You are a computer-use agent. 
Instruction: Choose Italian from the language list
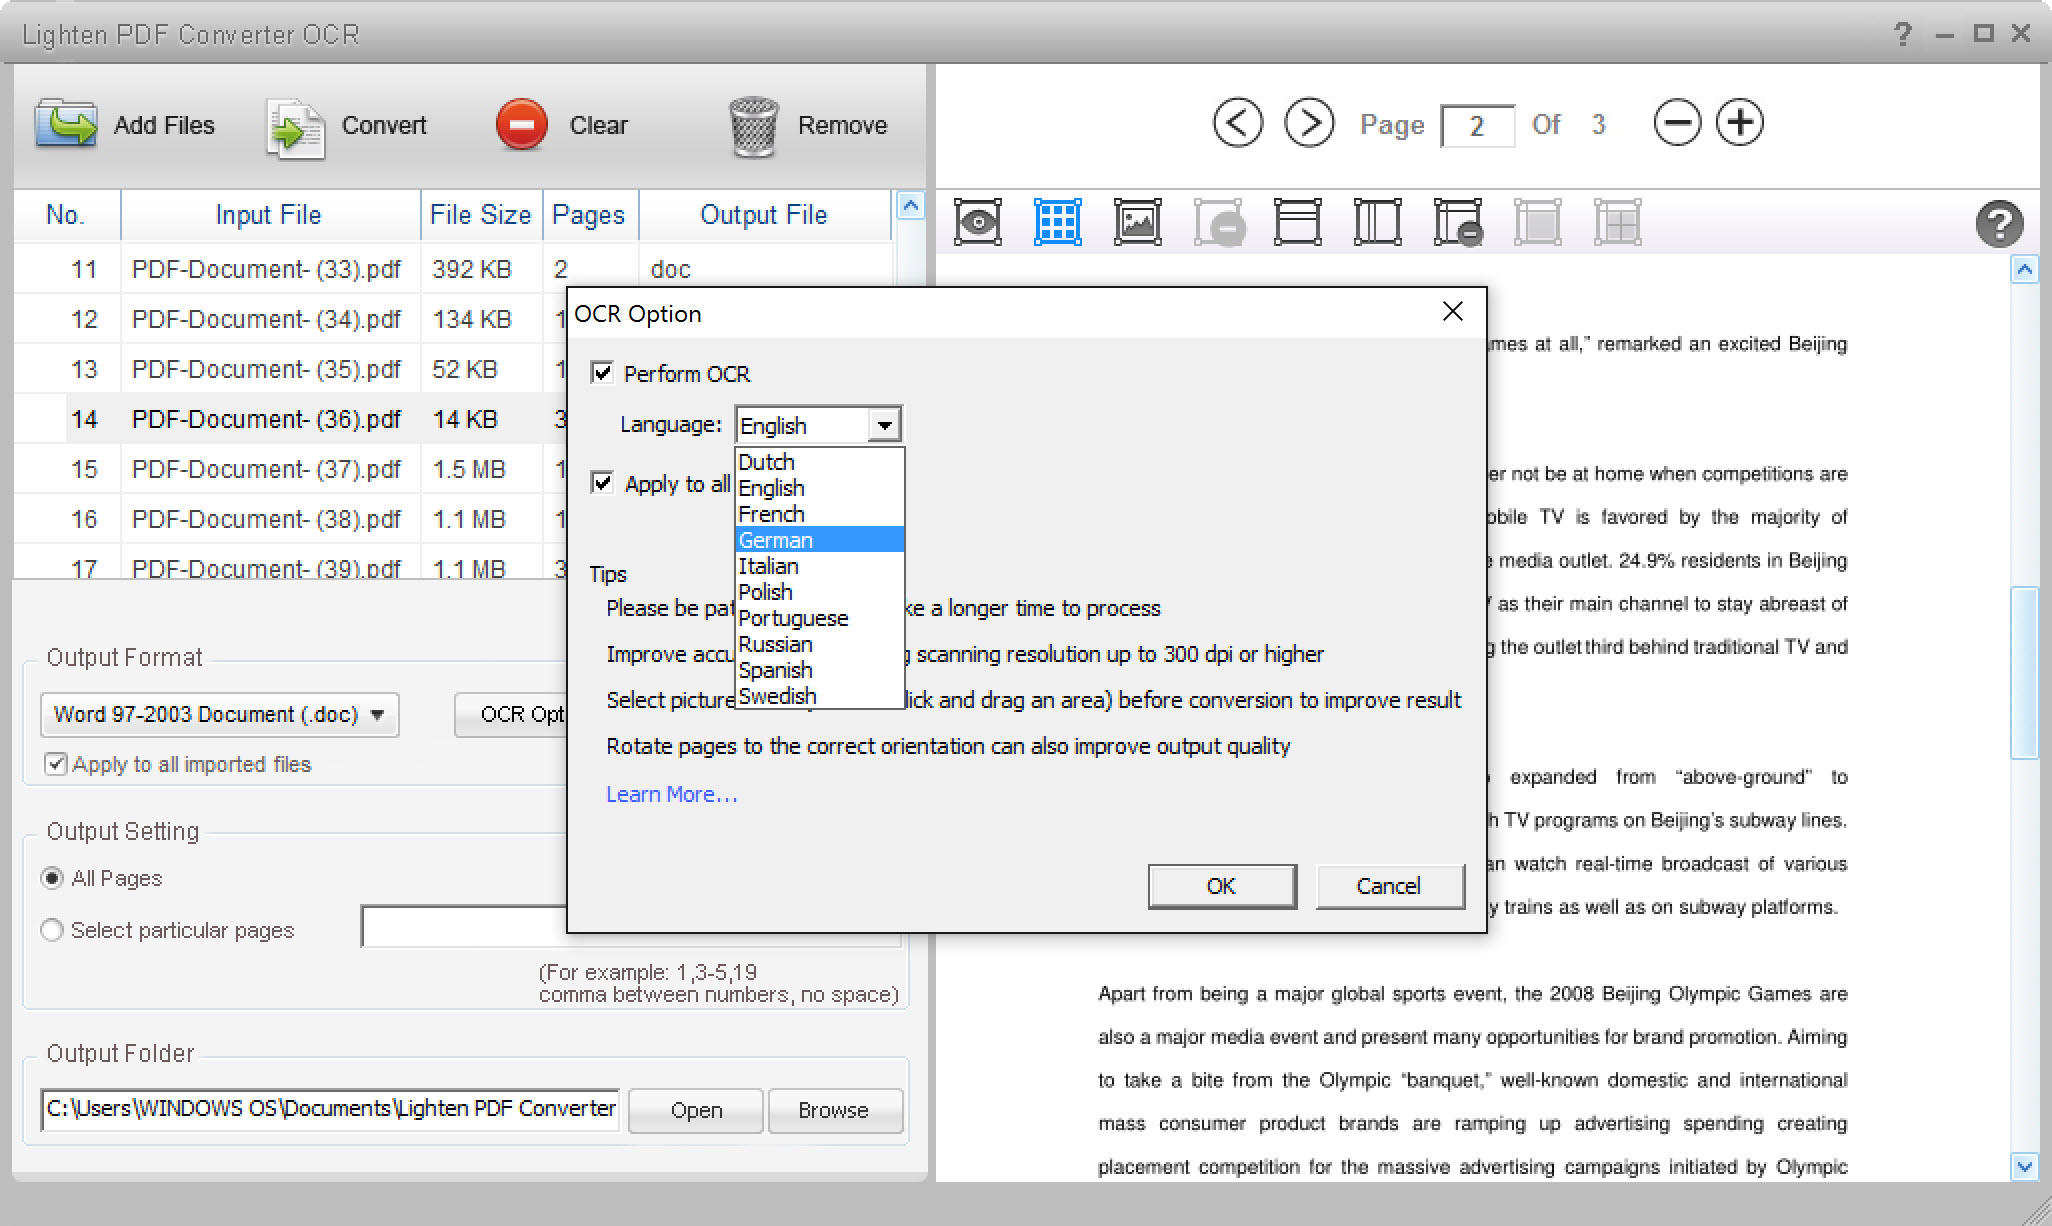(819, 566)
